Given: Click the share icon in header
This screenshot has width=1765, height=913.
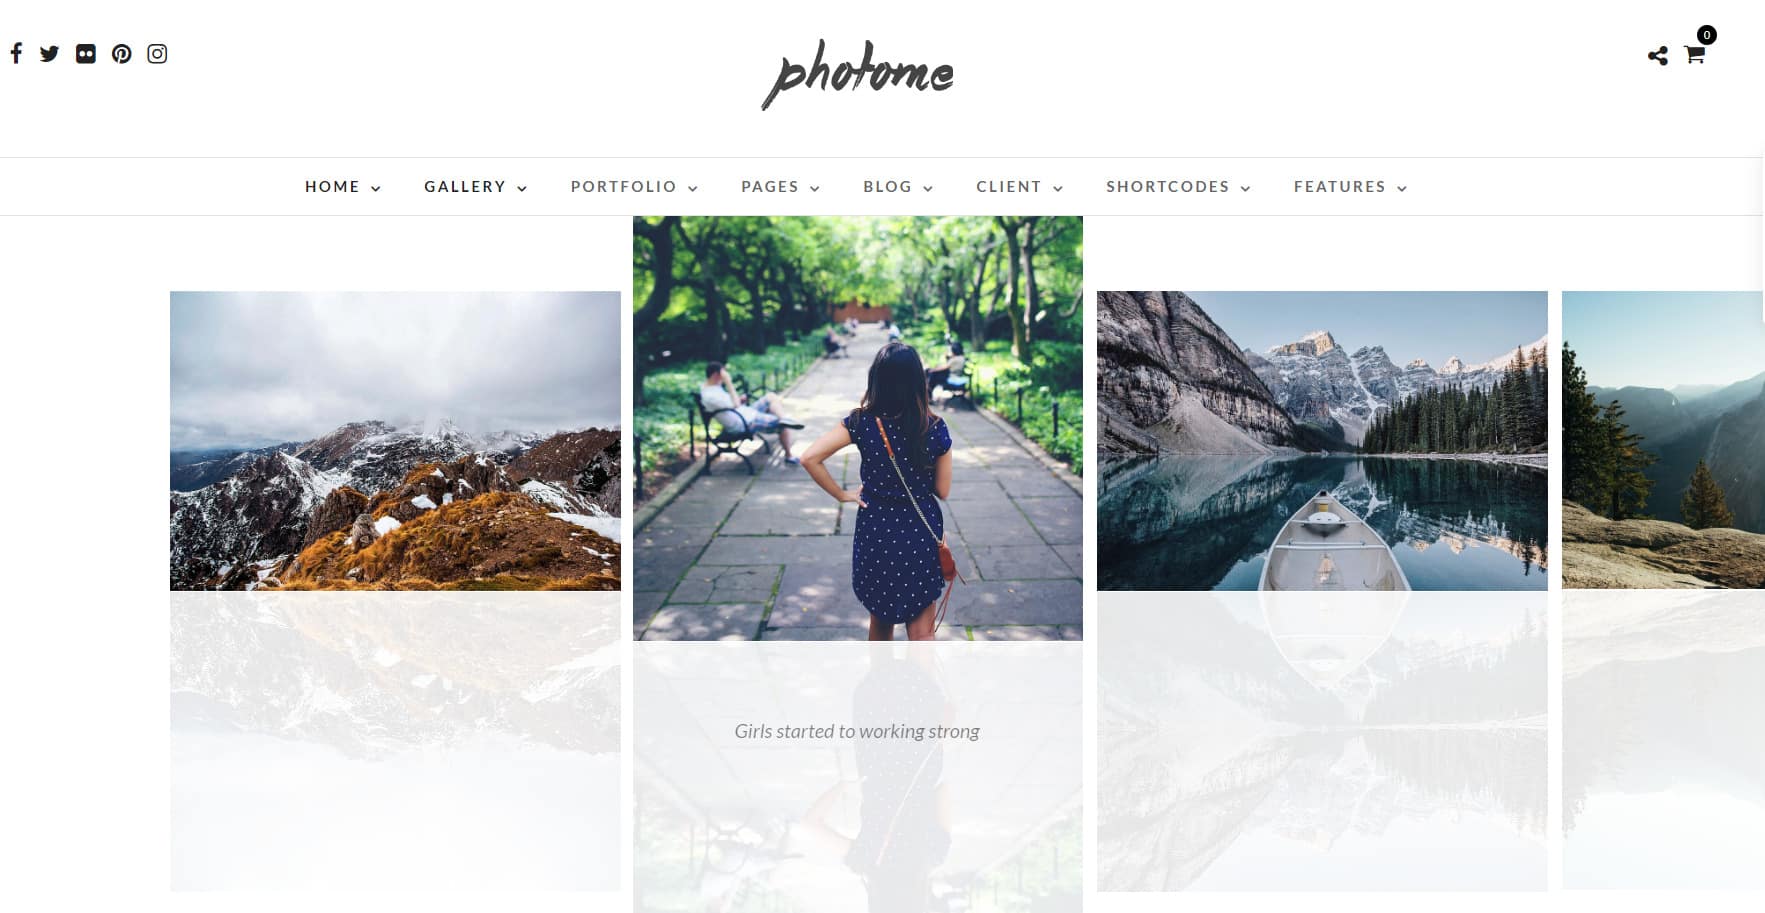Looking at the screenshot, I should point(1658,56).
